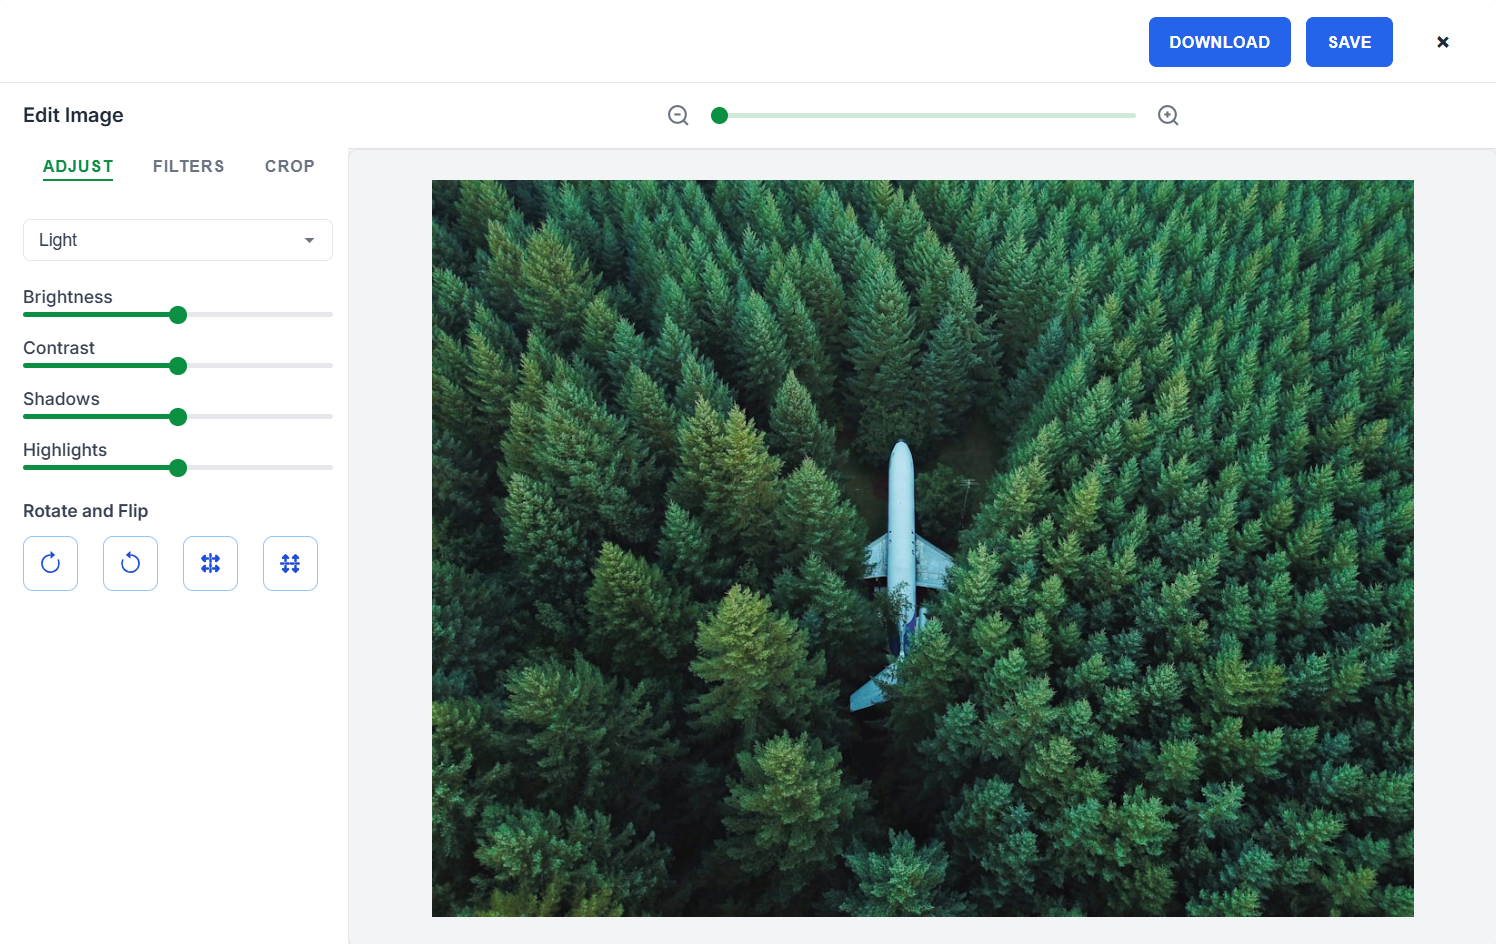This screenshot has width=1496, height=944.
Task: Click the Contrast slider handle
Action: (x=178, y=366)
